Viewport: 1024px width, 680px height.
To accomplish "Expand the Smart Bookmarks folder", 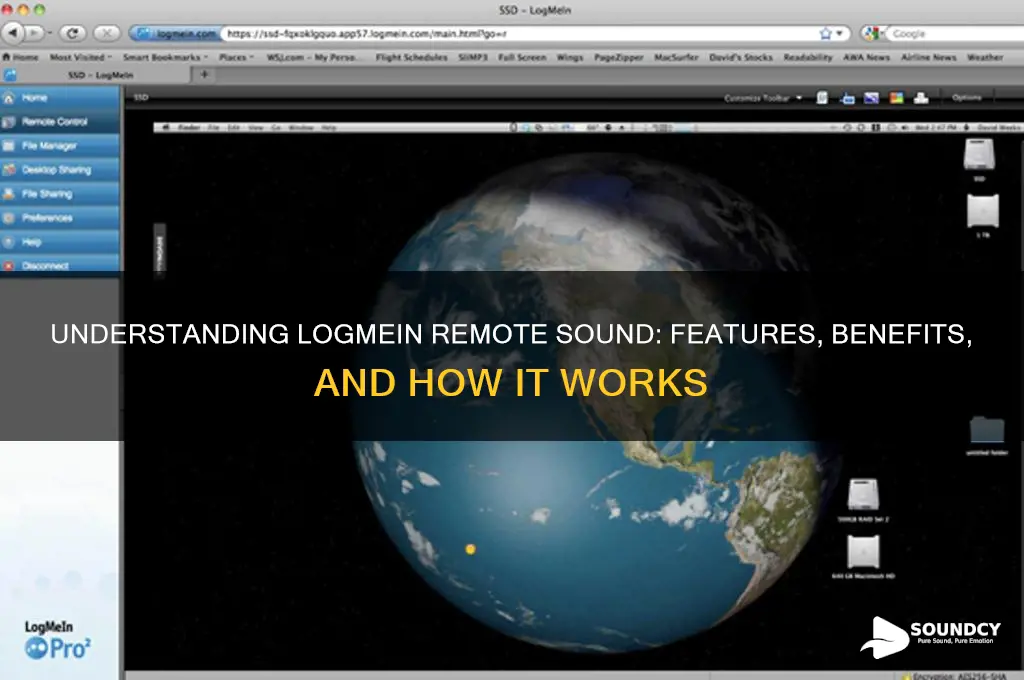I will click(x=165, y=57).
